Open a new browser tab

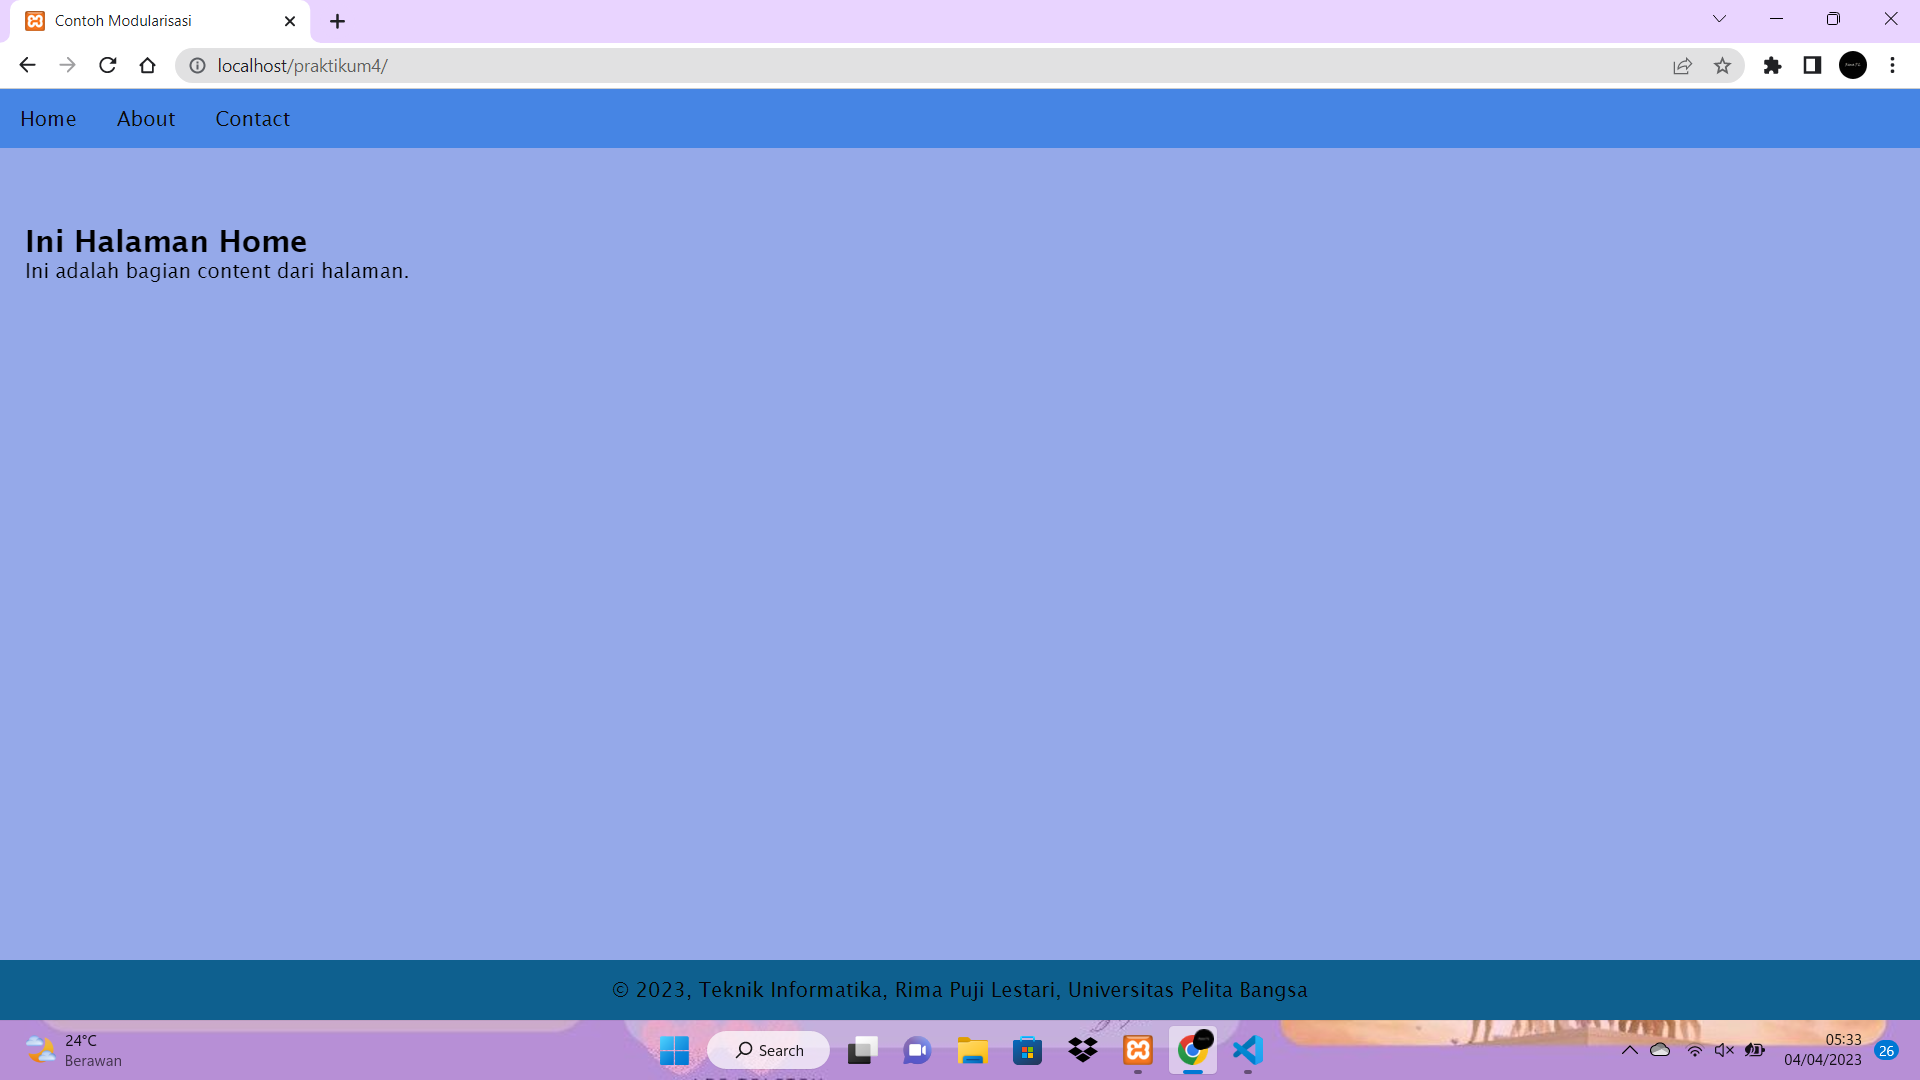(338, 21)
